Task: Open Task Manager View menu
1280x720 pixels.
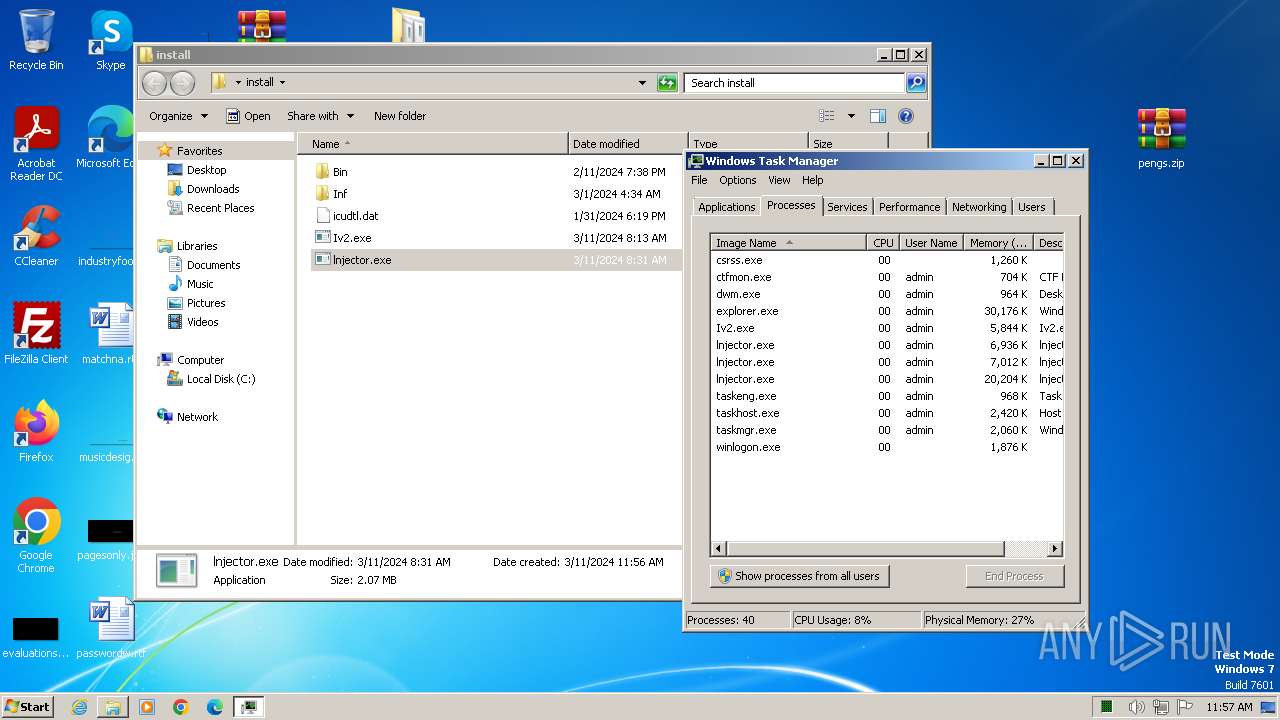Action: [x=779, y=180]
